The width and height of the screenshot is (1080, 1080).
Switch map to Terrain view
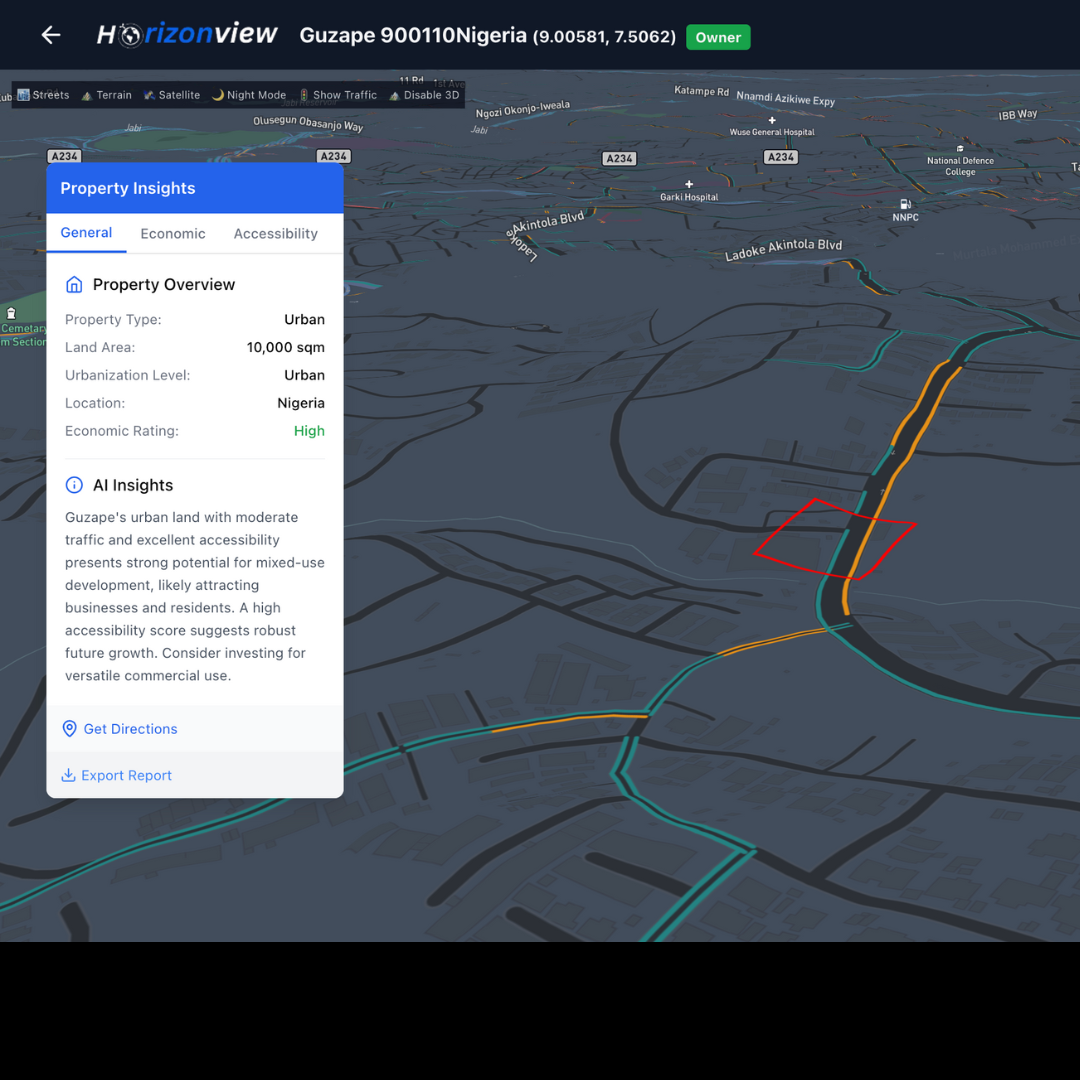106,95
